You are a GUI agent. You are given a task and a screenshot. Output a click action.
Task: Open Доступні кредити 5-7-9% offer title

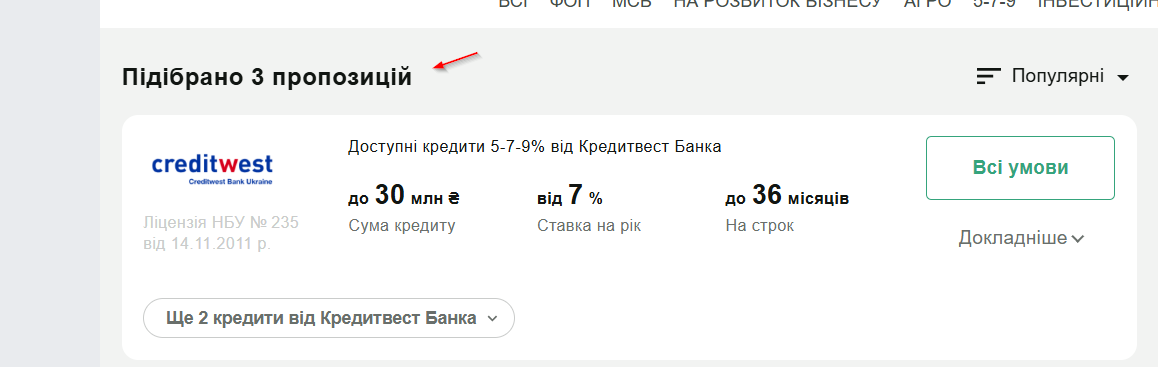[534, 147]
